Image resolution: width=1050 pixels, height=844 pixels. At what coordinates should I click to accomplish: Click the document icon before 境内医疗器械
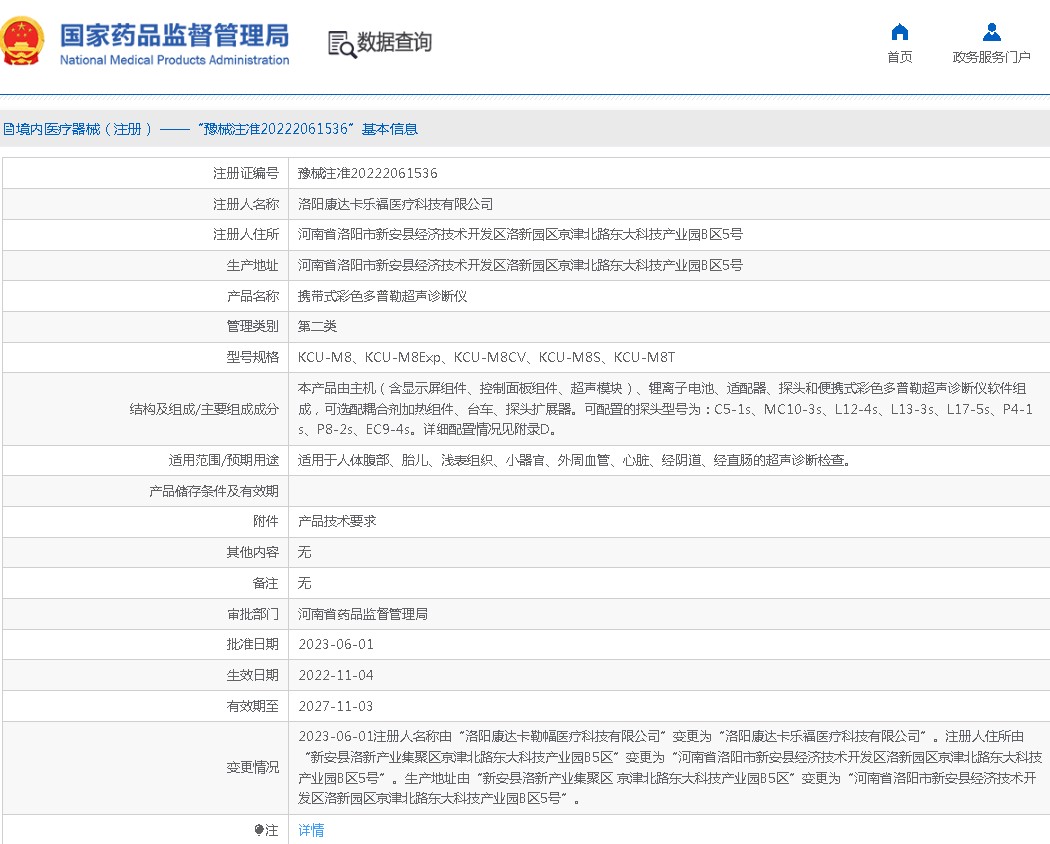point(7,129)
